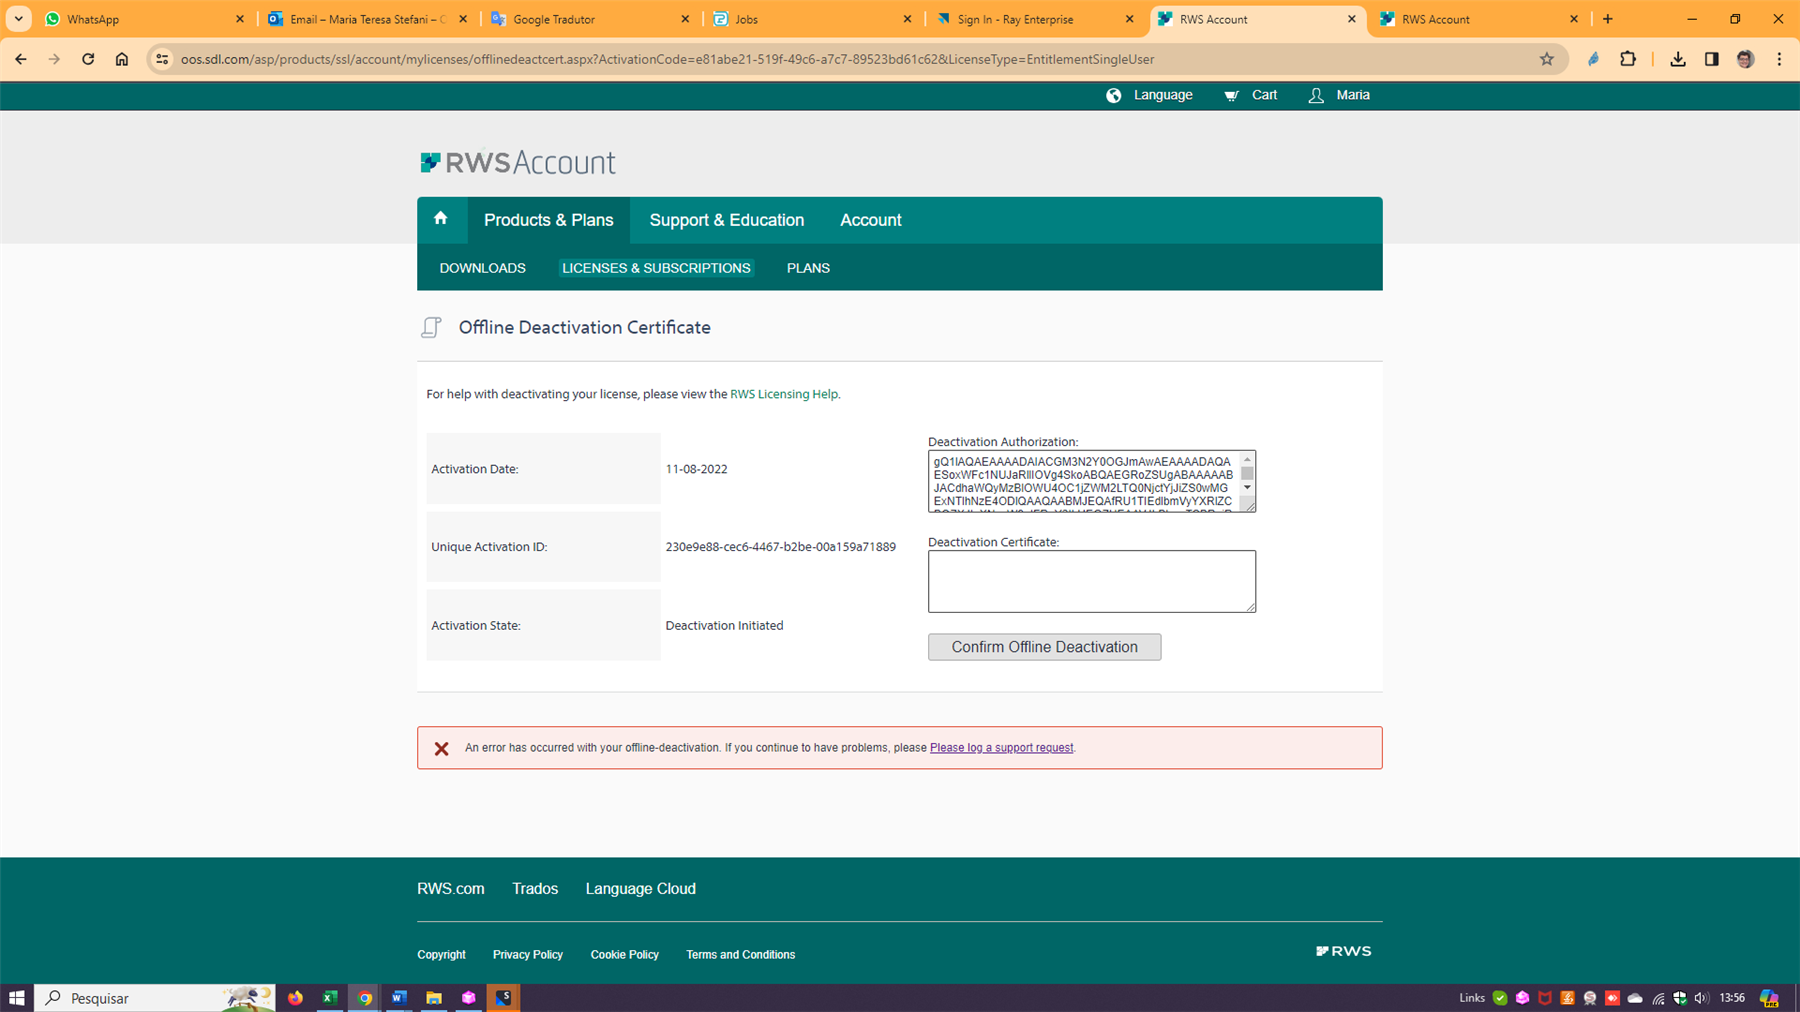Switch to the Sign In Ray Enterprise tab
This screenshot has height=1012, width=1800.
click(x=1034, y=19)
